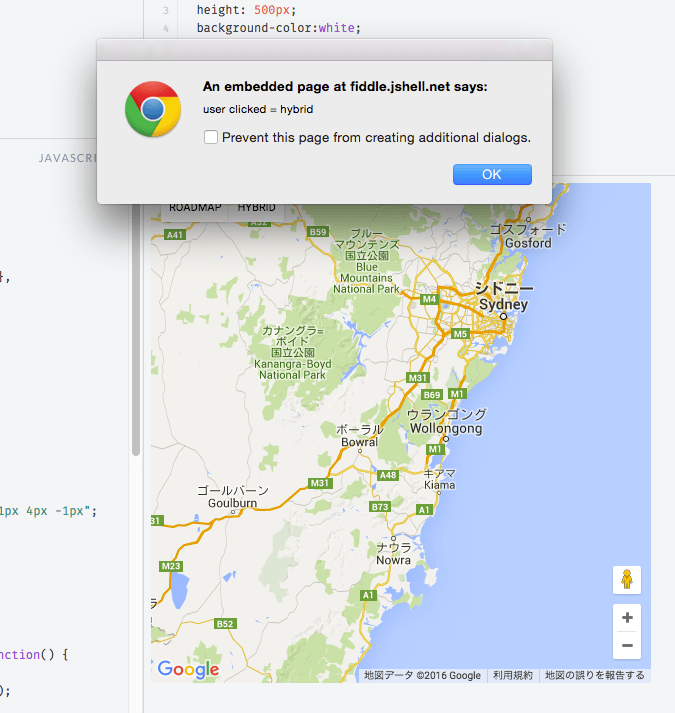Click the B69 highway shield
The height and width of the screenshot is (713, 675).
pyautogui.click(x=432, y=395)
